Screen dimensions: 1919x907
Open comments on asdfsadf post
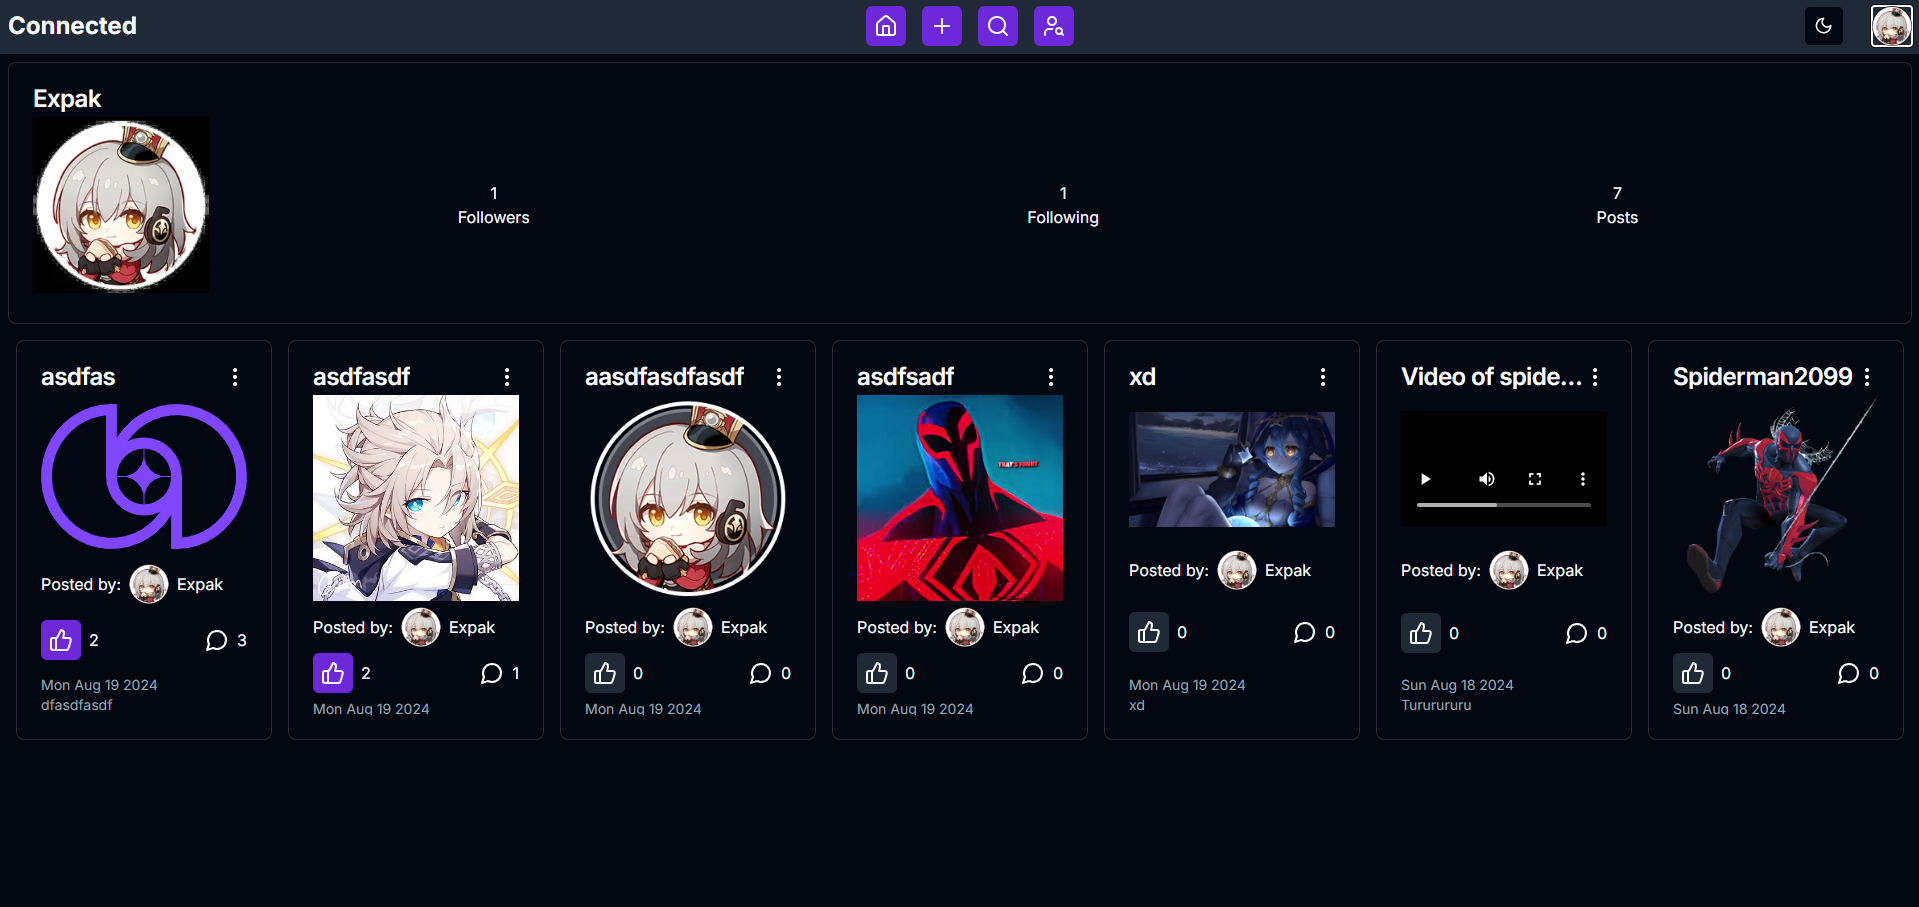pos(1032,673)
